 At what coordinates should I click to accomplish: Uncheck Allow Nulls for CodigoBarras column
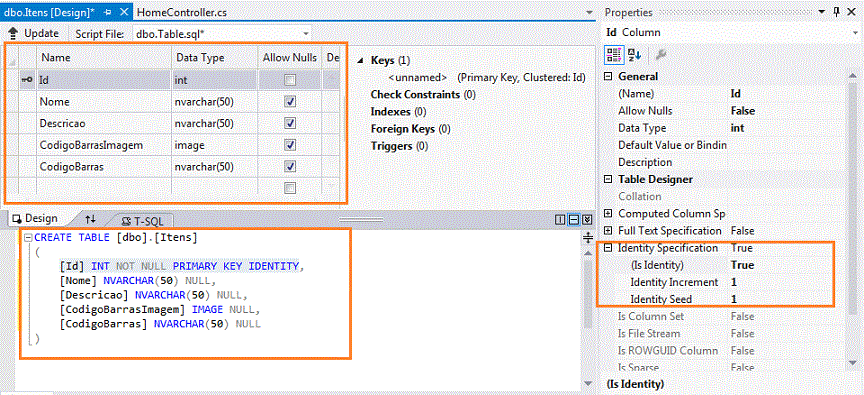(x=290, y=166)
